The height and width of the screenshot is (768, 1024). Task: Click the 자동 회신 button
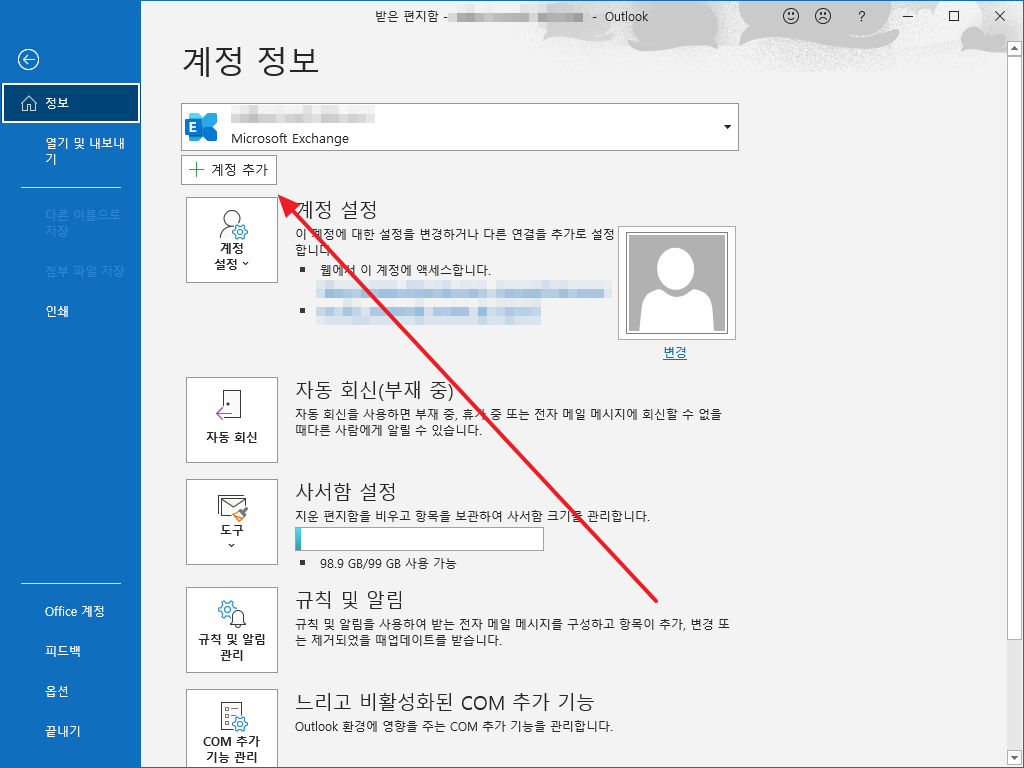tap(232, 420)
